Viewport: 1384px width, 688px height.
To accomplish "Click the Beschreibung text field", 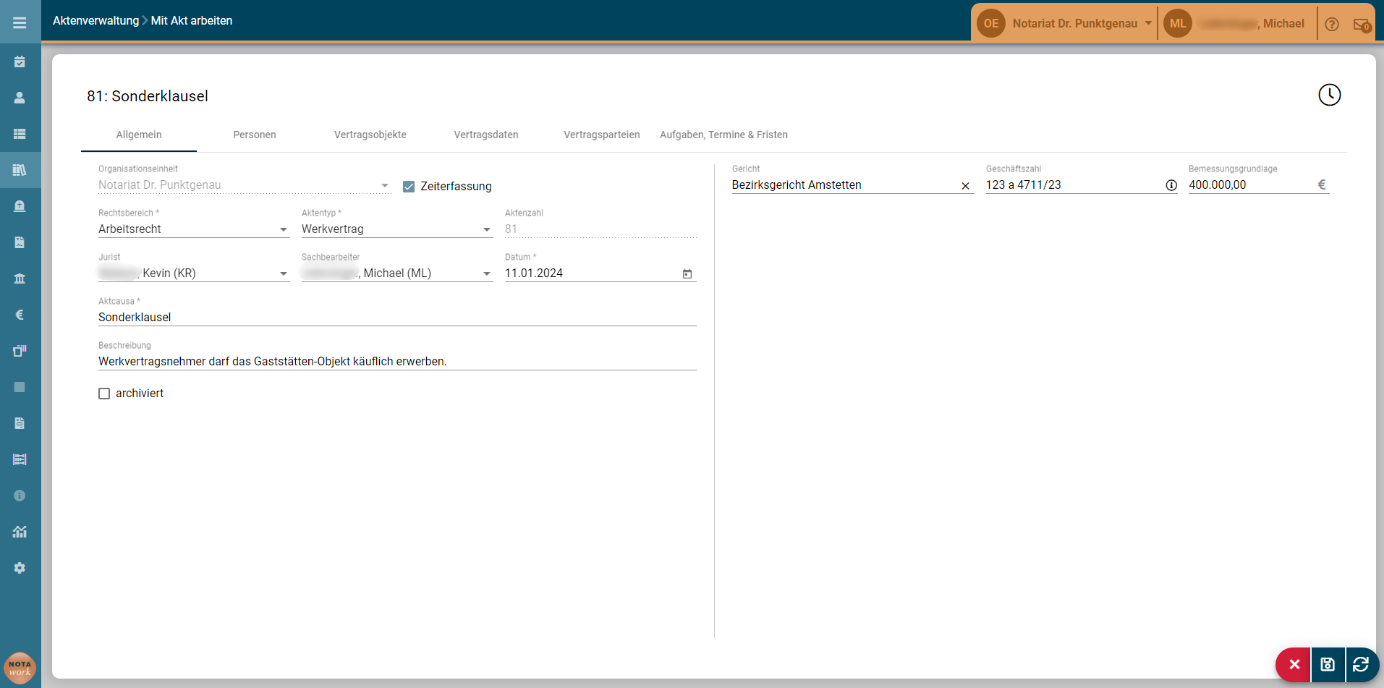I will pyautogui.click(x=397, y=361).
